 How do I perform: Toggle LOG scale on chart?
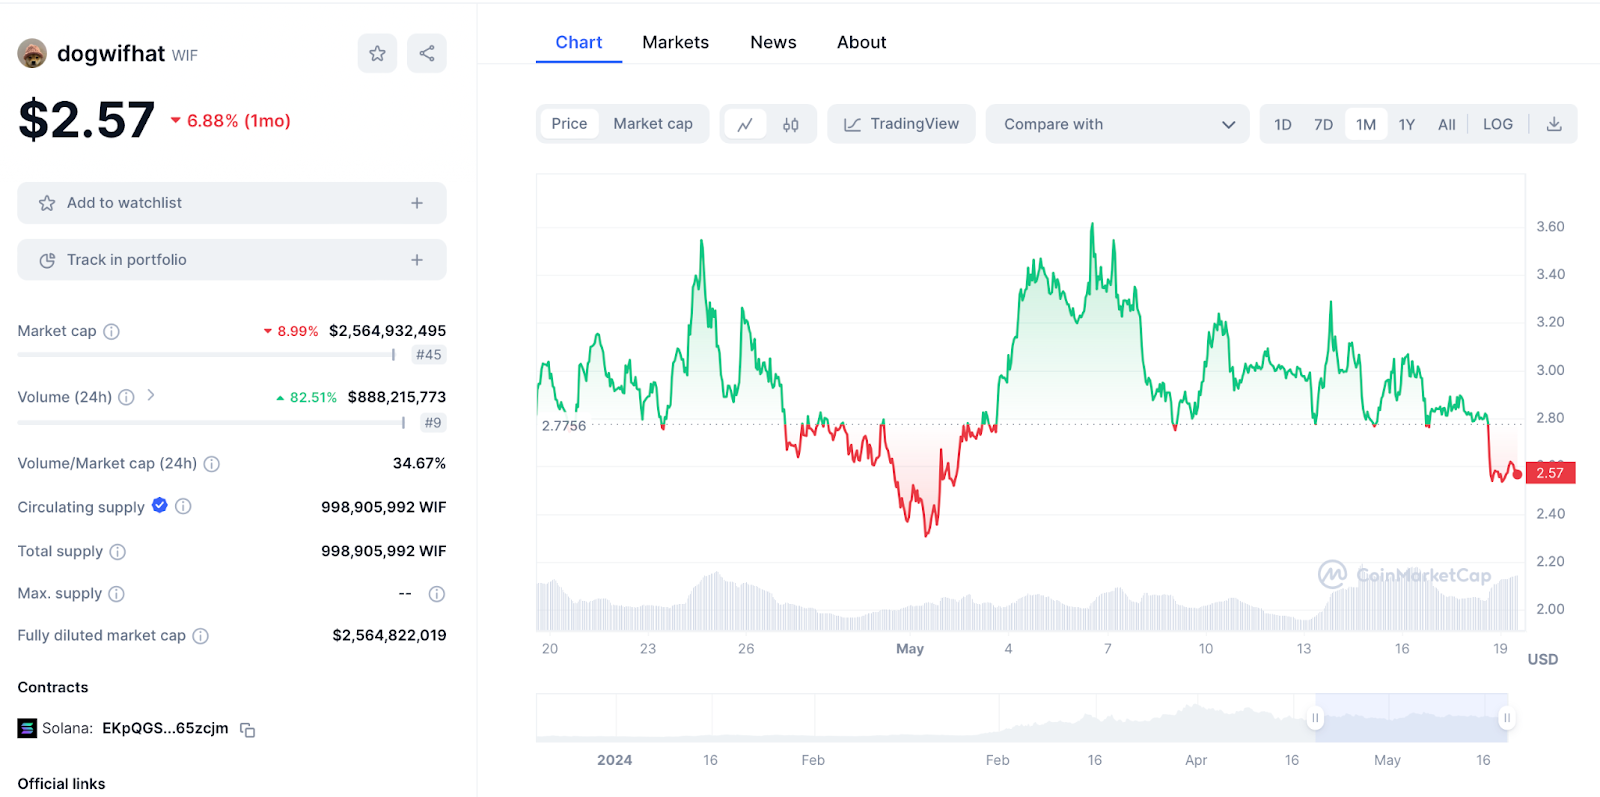click(x=1498, y=125)
